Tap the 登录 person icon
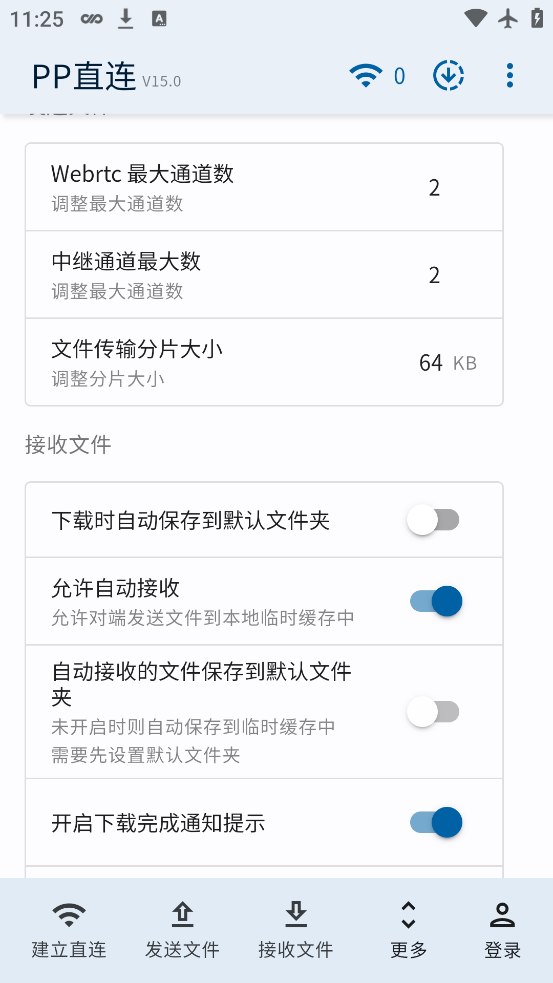Viewport: 553px width, 983px height. click(x=502, y=915)
